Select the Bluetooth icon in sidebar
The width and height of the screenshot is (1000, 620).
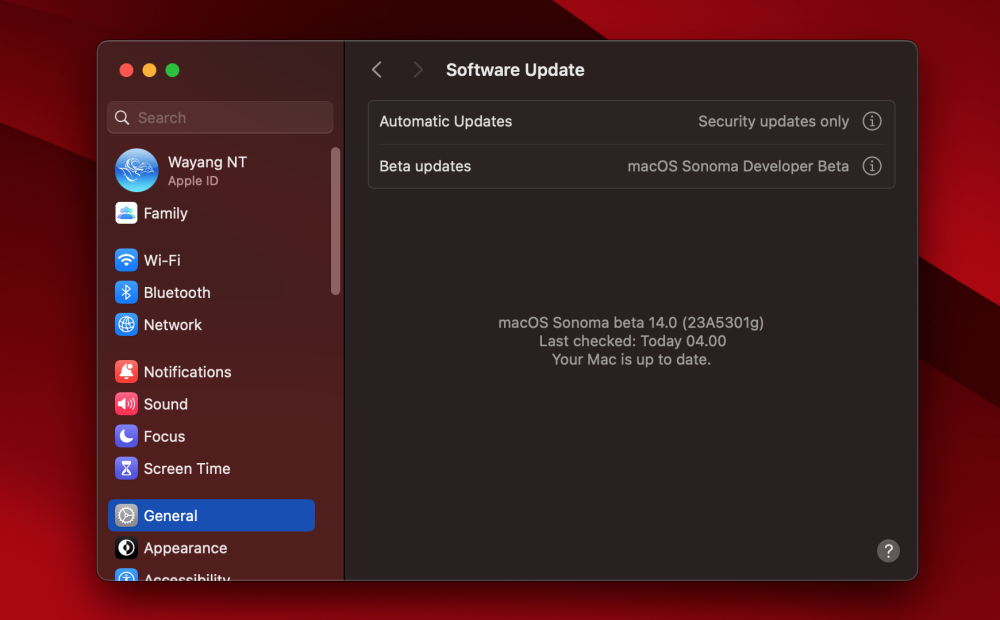pos(126,292)
